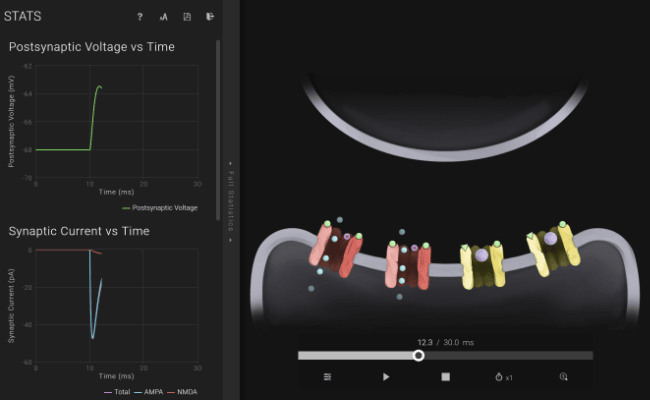
Task: Toggle the Total current legend entry
Action: [119, 392]
